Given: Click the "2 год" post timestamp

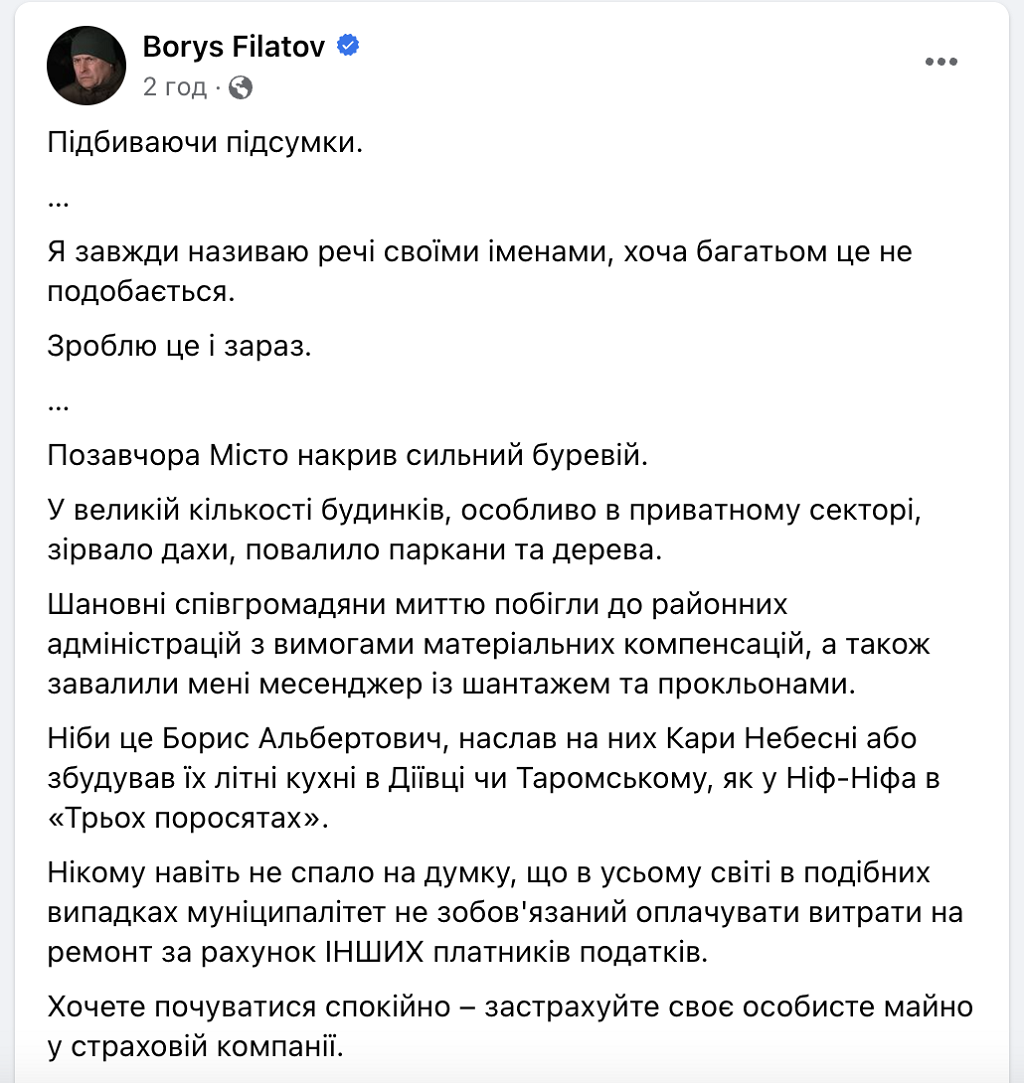Looking at the screenshot, I should (174, 87).
